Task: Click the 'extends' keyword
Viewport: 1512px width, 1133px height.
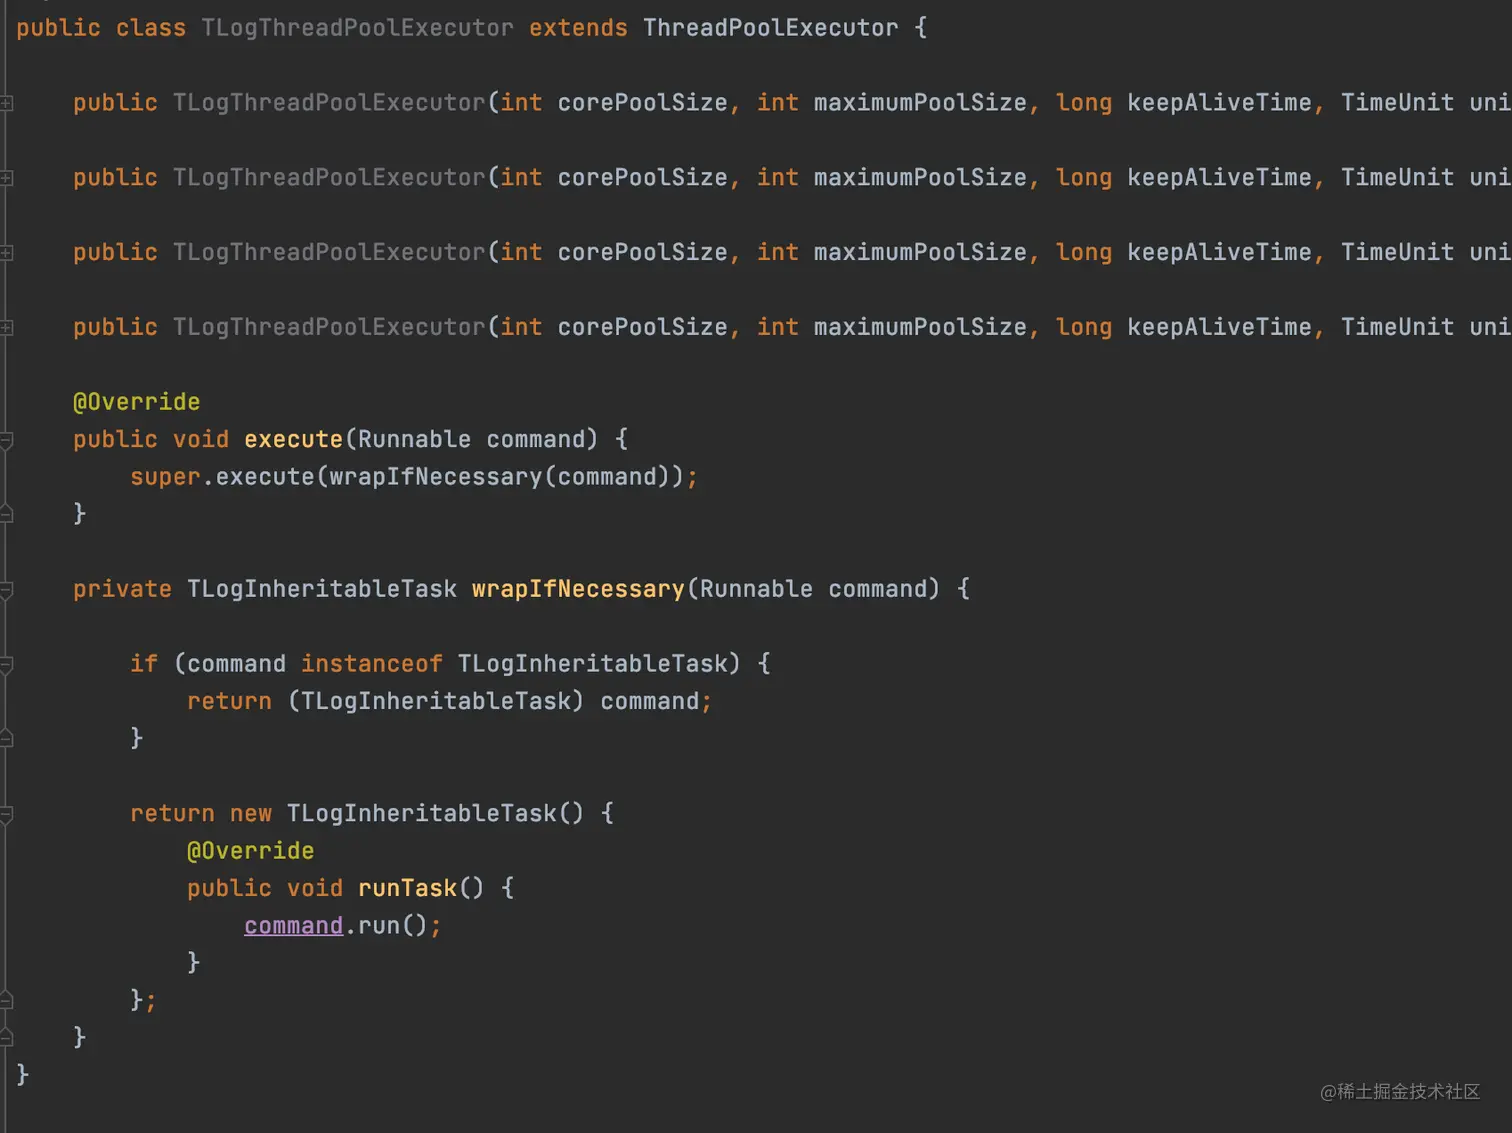Action: 578,28
